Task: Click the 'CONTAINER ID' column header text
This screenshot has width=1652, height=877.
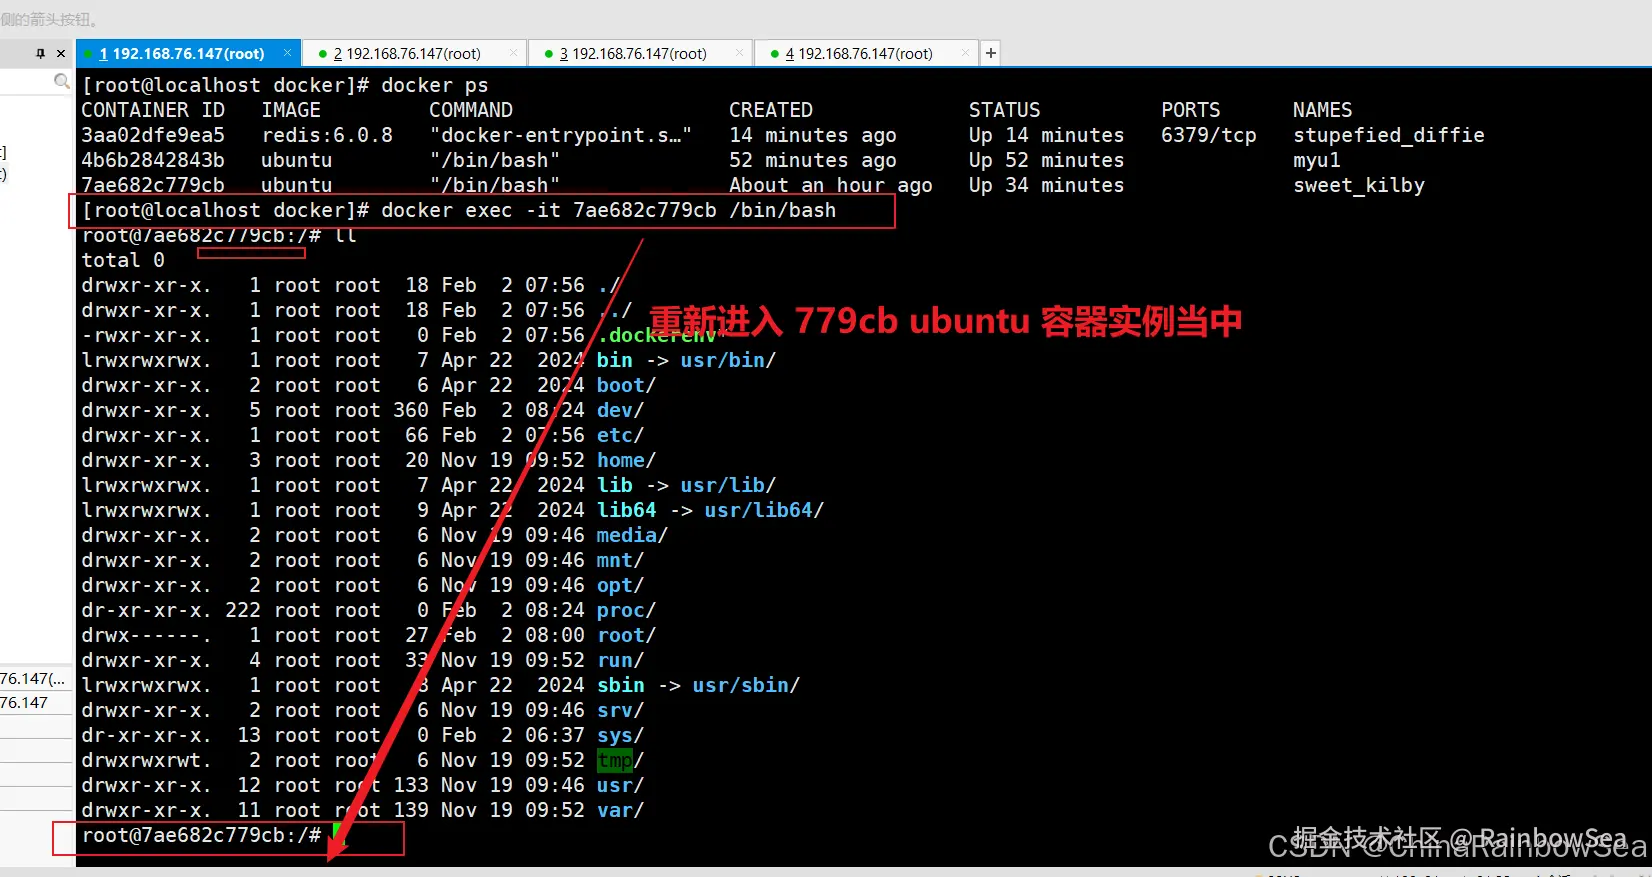Action: click(x=153, y=110)
